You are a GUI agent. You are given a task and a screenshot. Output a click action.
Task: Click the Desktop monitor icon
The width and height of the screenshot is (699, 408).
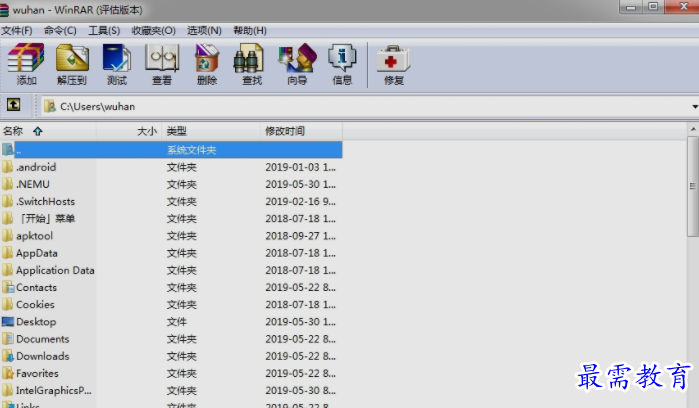pos(8,322)
